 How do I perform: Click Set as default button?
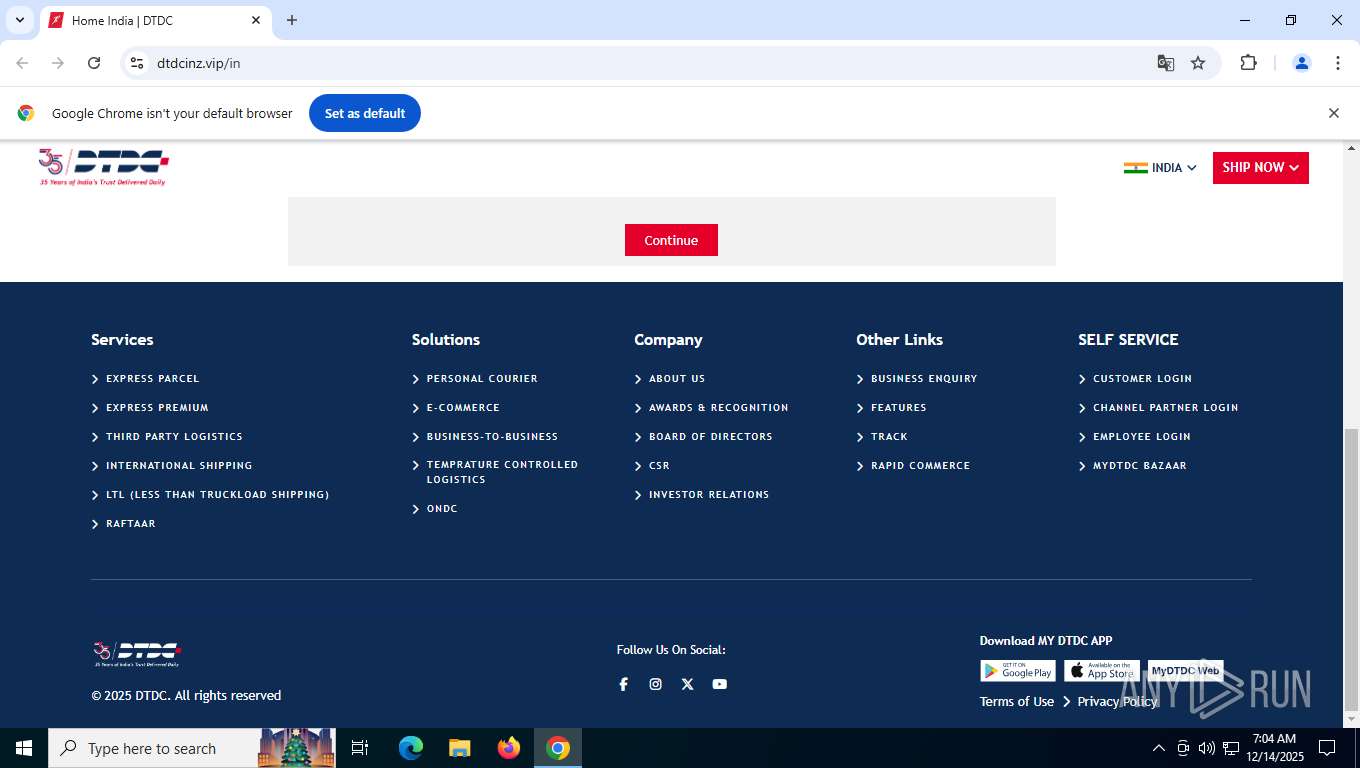(365, 113)
